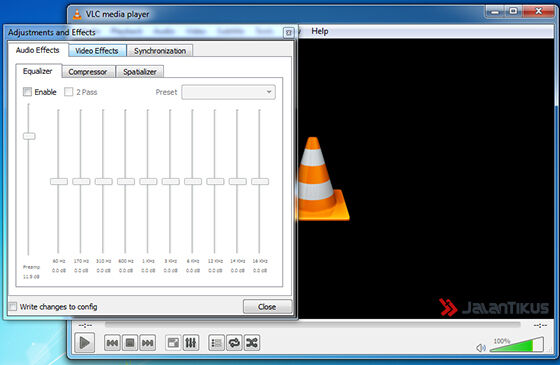Click the green volume slider
Screen dimensions: 560x365
pos(517,345)
